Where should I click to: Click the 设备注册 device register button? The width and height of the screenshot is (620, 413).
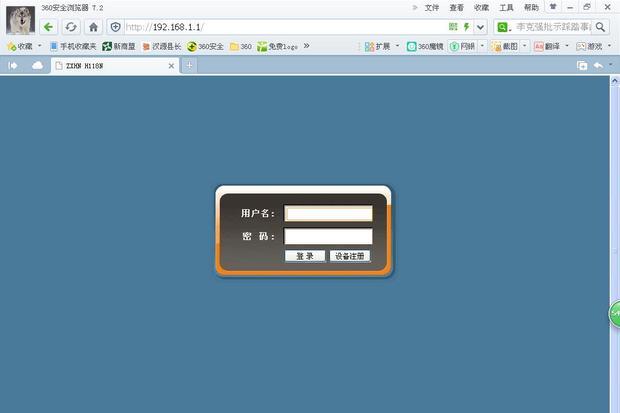tap(350, 256)
